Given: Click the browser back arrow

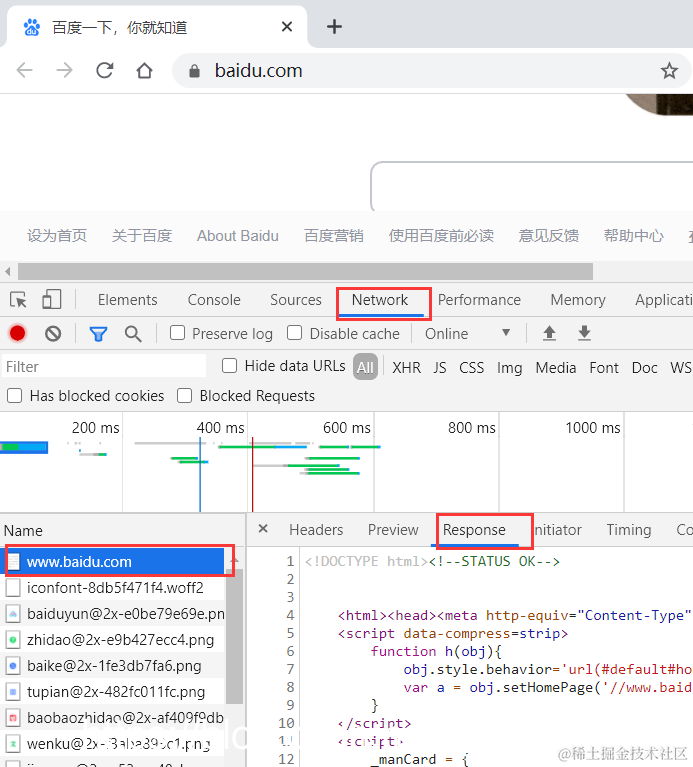Looking at the screenshot, I should click(24, 70).
